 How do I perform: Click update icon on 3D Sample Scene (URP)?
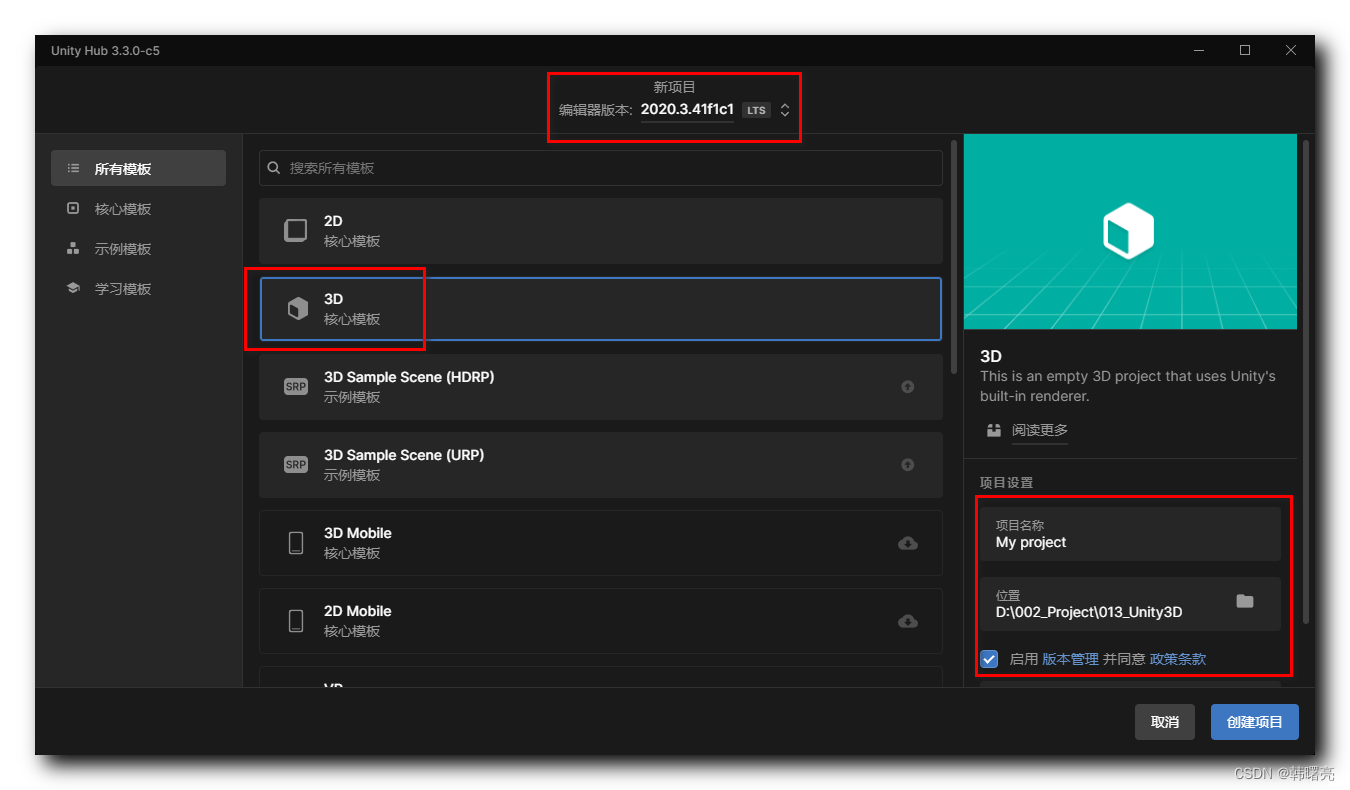pyautogui.click(x=908, y=465)
